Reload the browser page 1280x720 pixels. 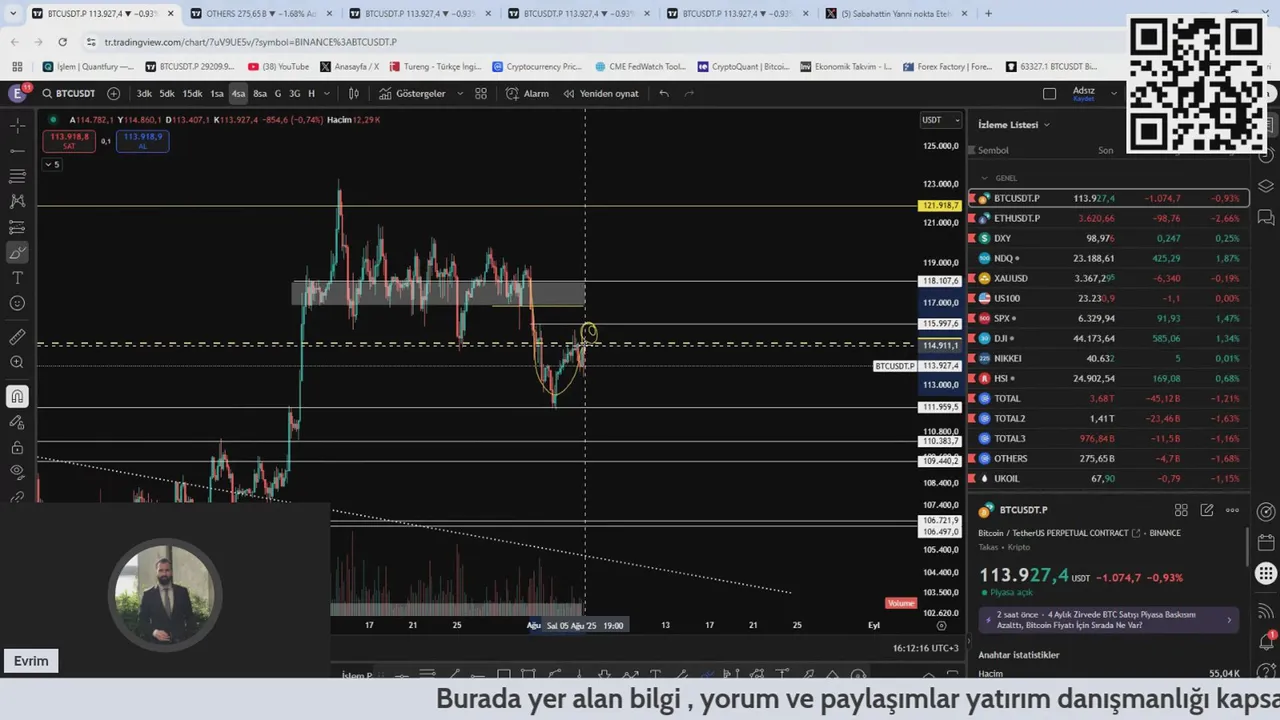[62, 42]
